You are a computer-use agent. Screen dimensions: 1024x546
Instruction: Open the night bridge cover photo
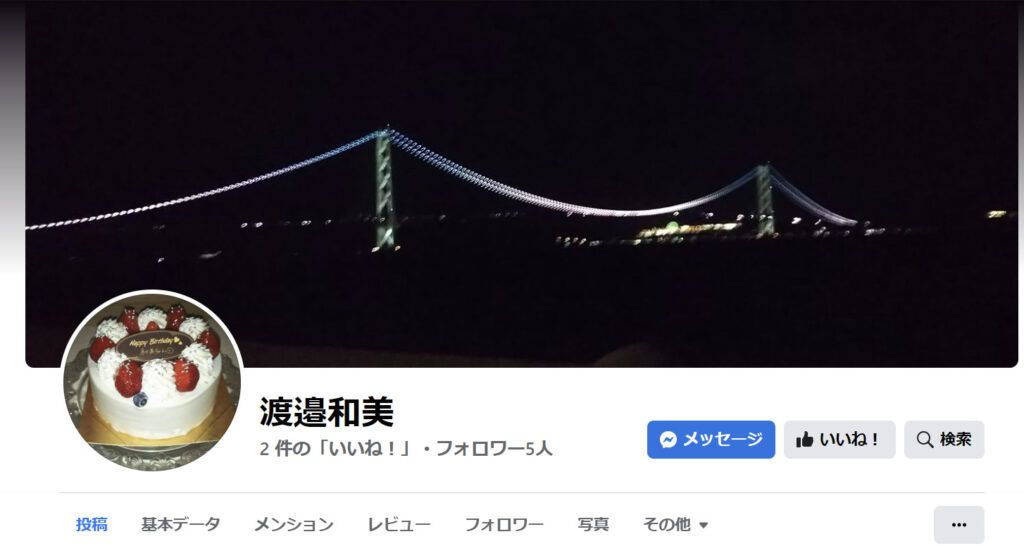tap(521, 183)
